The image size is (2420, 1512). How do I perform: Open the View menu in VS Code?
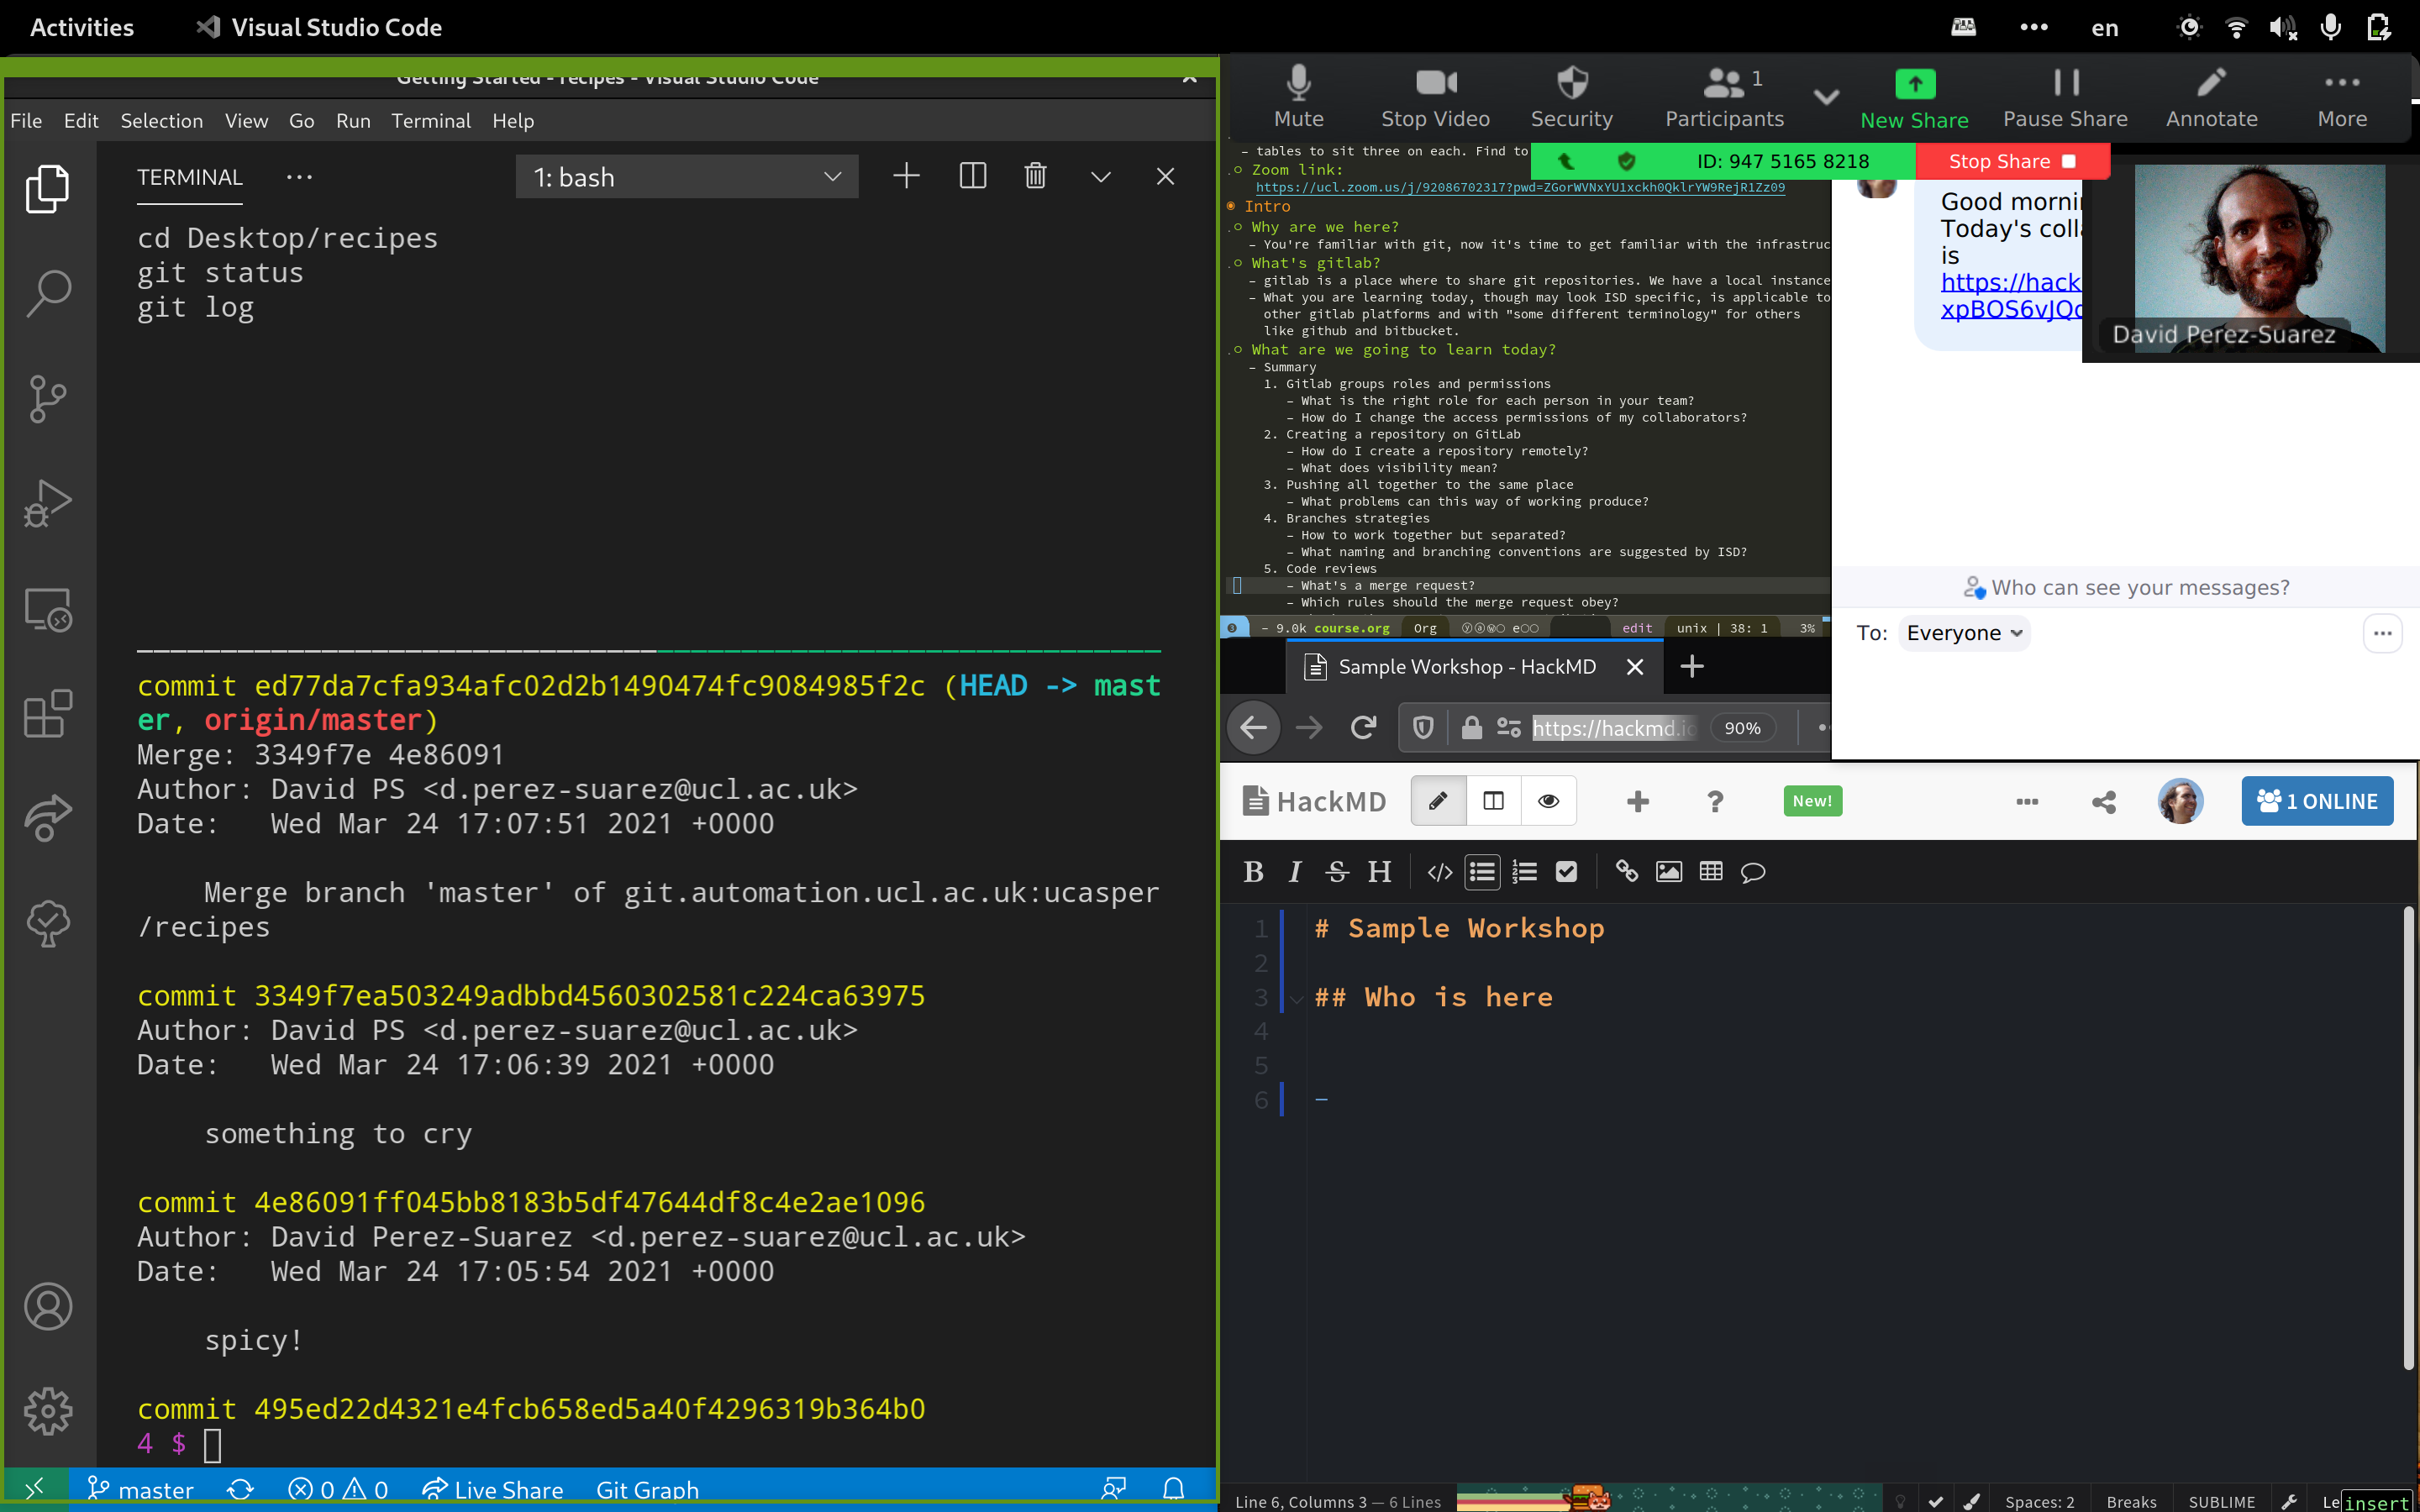pos(246,120)
